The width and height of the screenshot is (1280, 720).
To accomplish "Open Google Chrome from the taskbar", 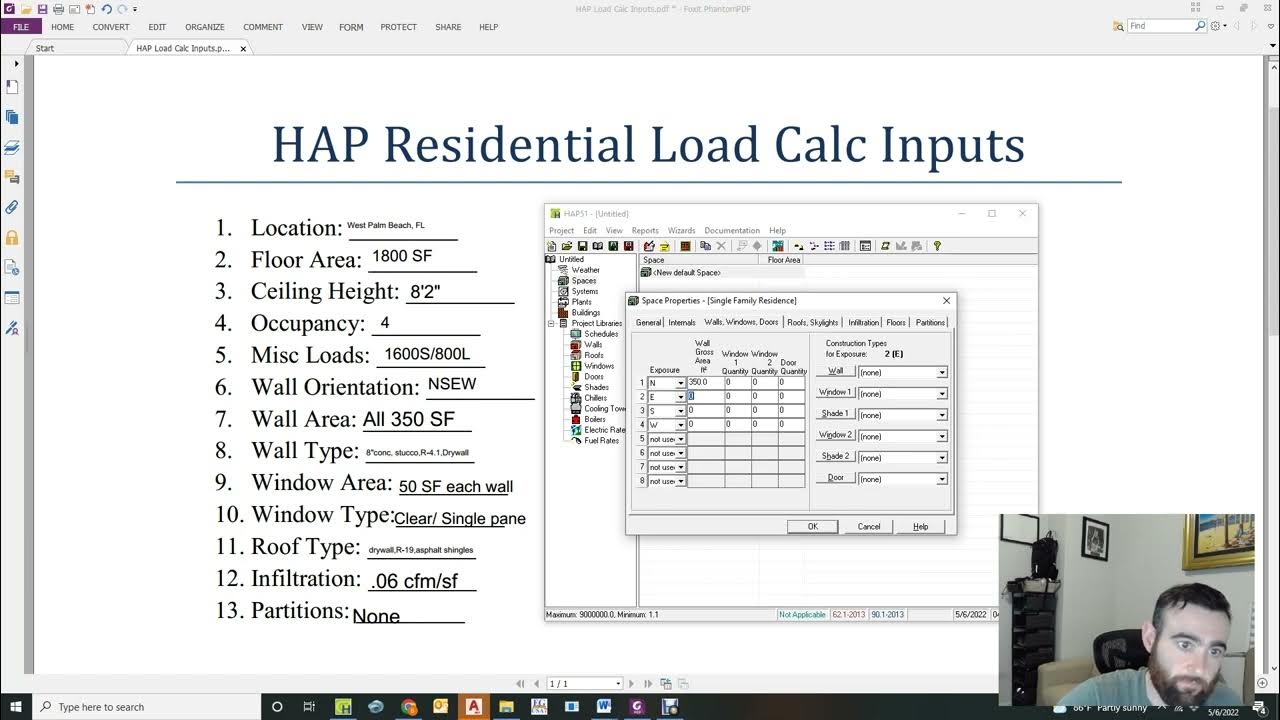I will point(408,707).
